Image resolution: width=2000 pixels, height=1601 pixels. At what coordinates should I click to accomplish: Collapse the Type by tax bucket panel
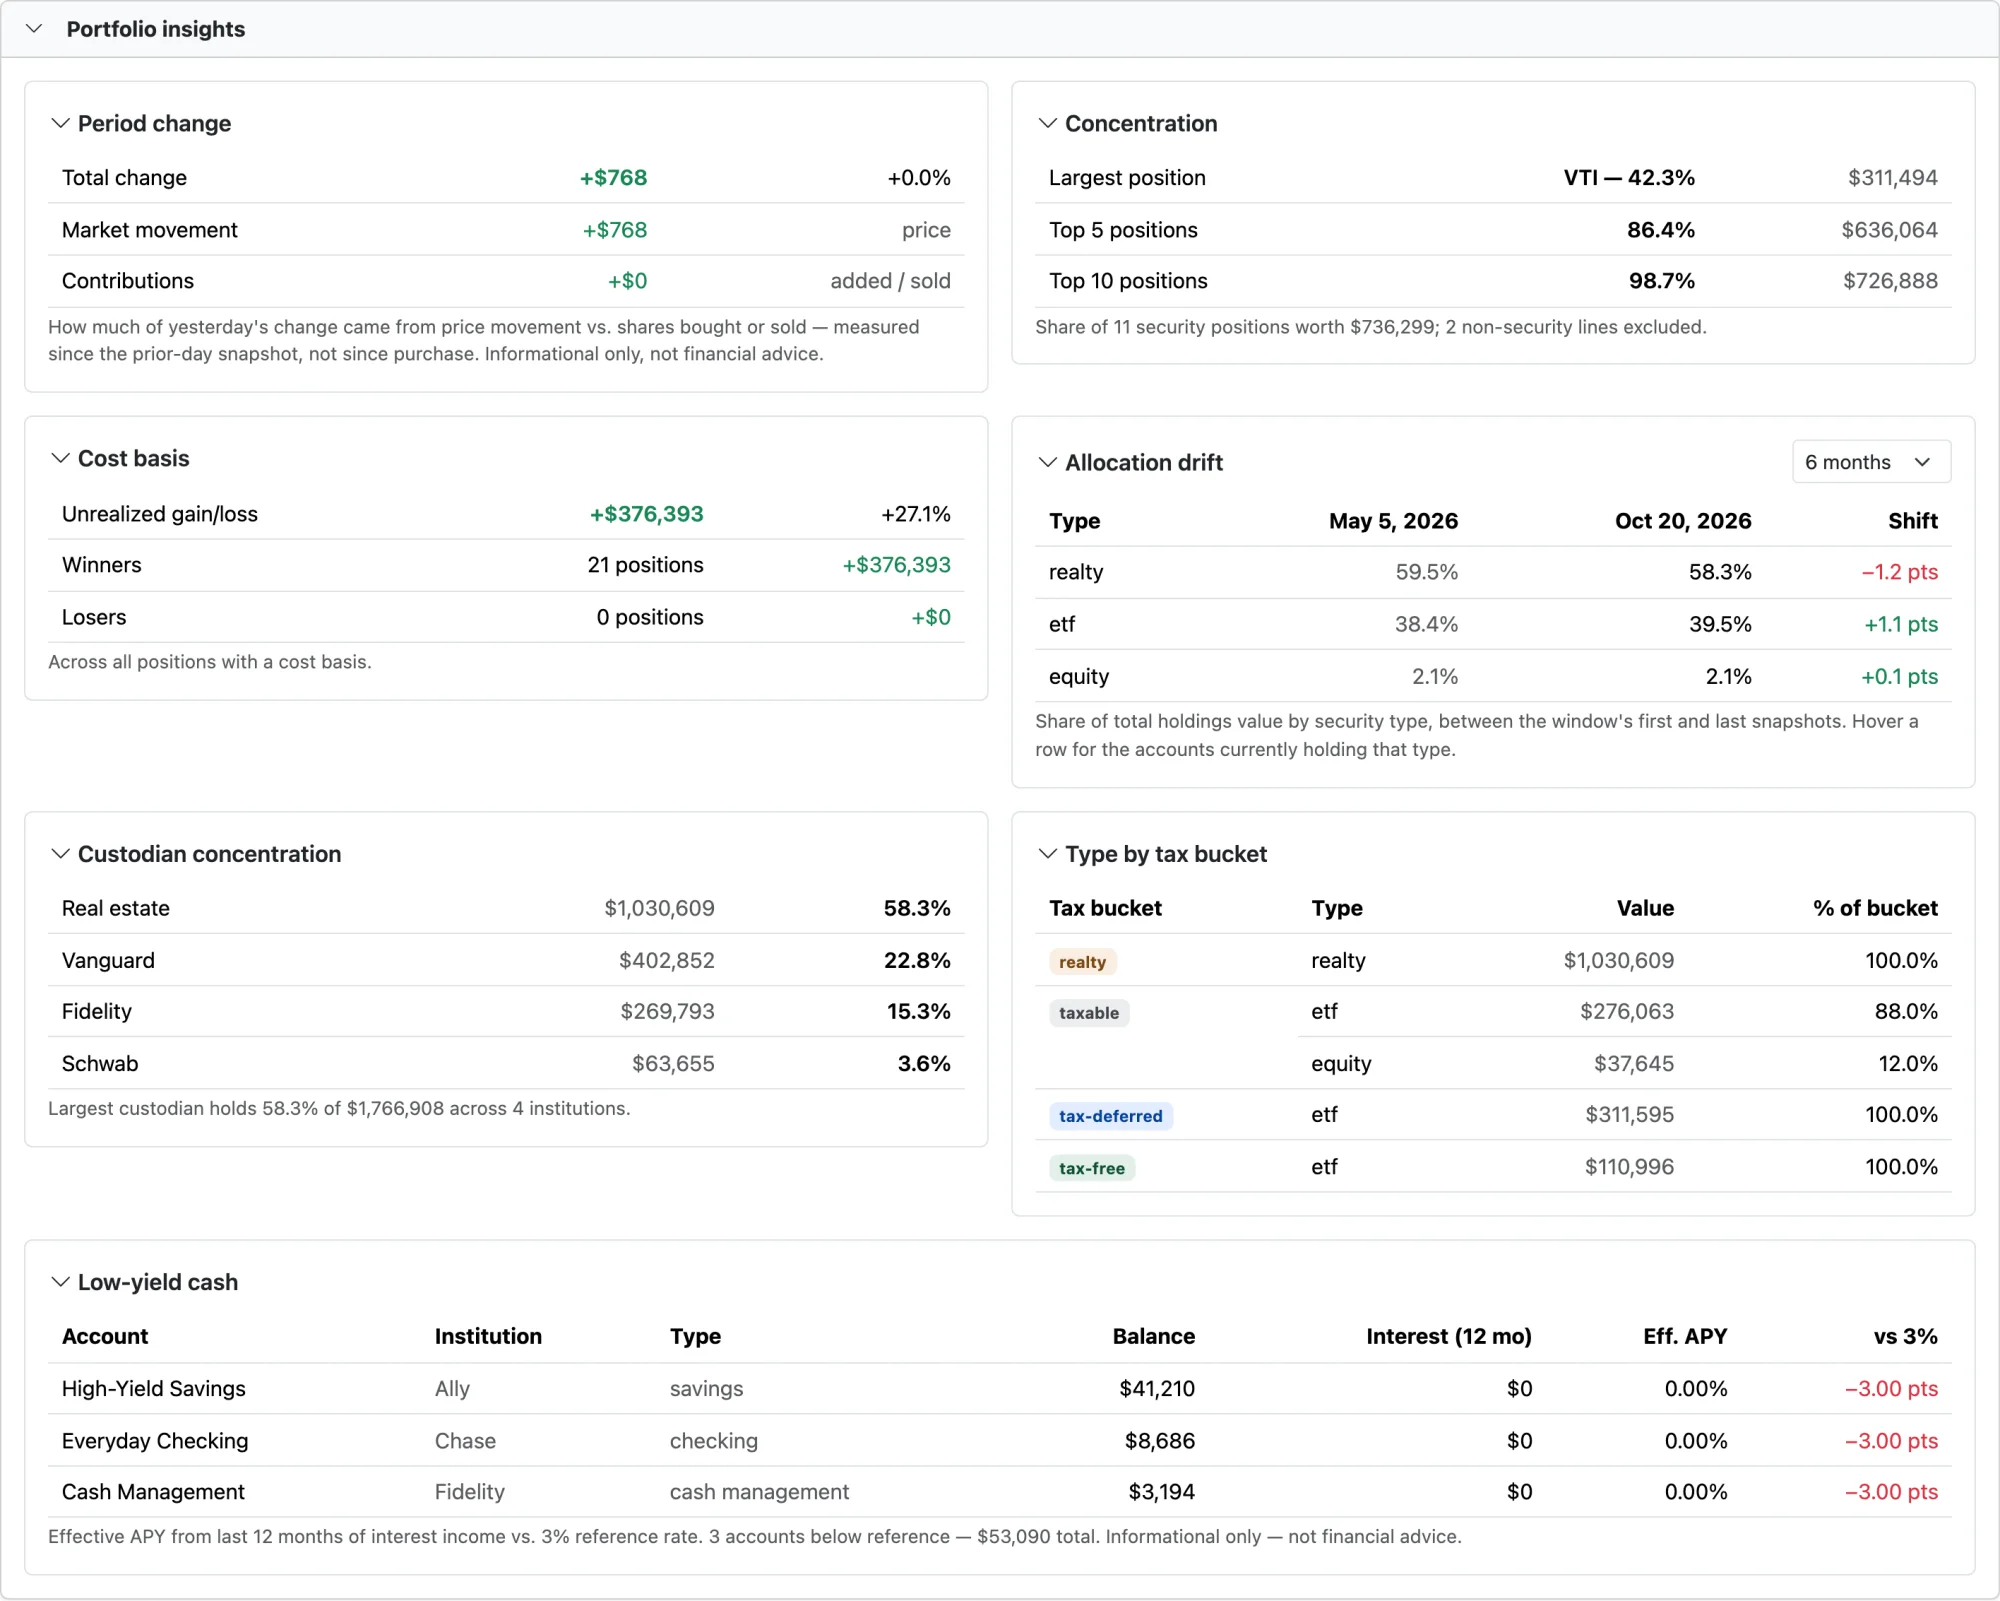click(1047, 854)
